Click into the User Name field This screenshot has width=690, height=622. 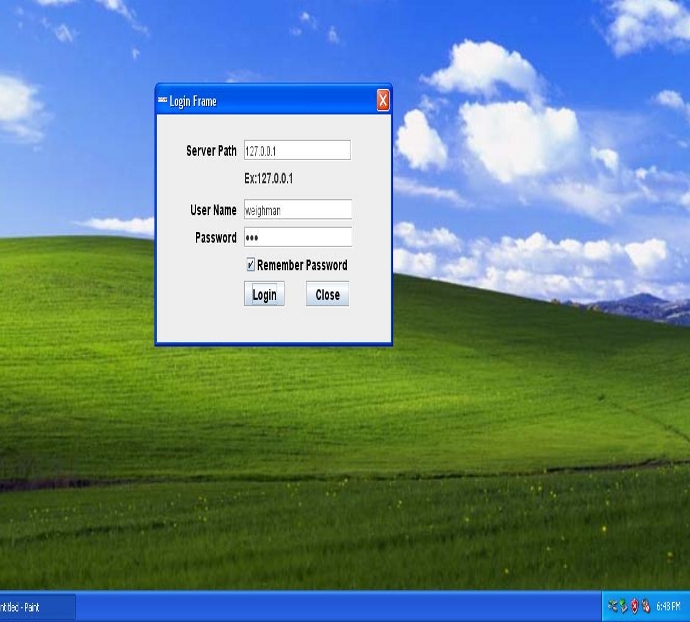pyautogui.click(x=297, y=210)
